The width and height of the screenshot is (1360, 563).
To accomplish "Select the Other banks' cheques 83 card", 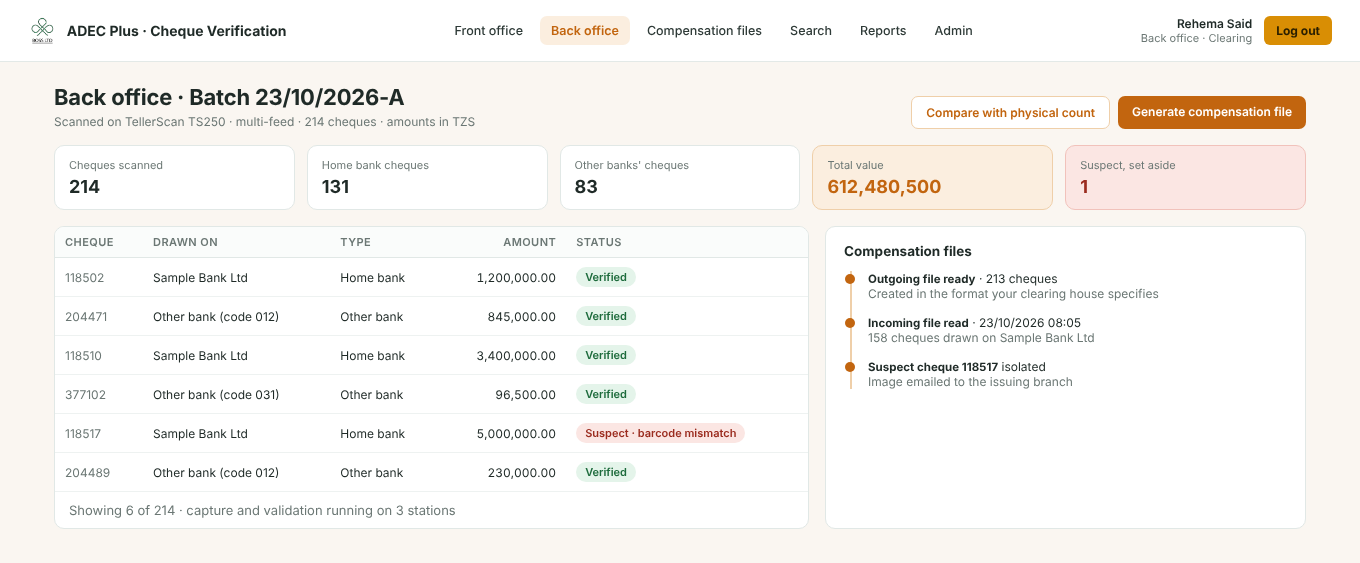I will coord(680,178).
